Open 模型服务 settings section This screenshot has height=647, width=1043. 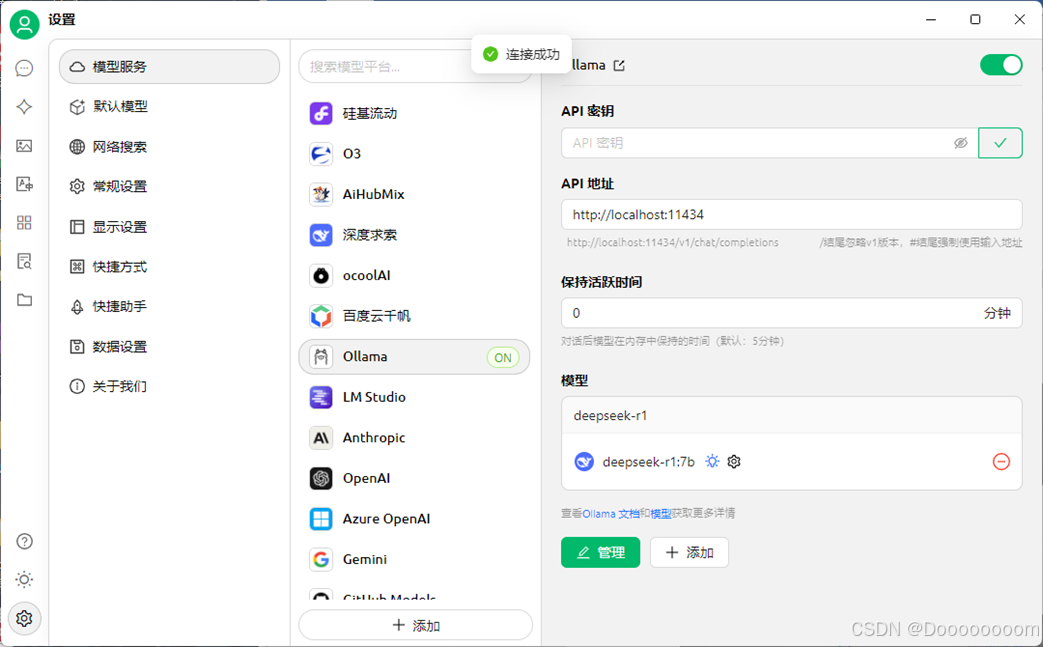pyautogui.click(x=170, y=66)
